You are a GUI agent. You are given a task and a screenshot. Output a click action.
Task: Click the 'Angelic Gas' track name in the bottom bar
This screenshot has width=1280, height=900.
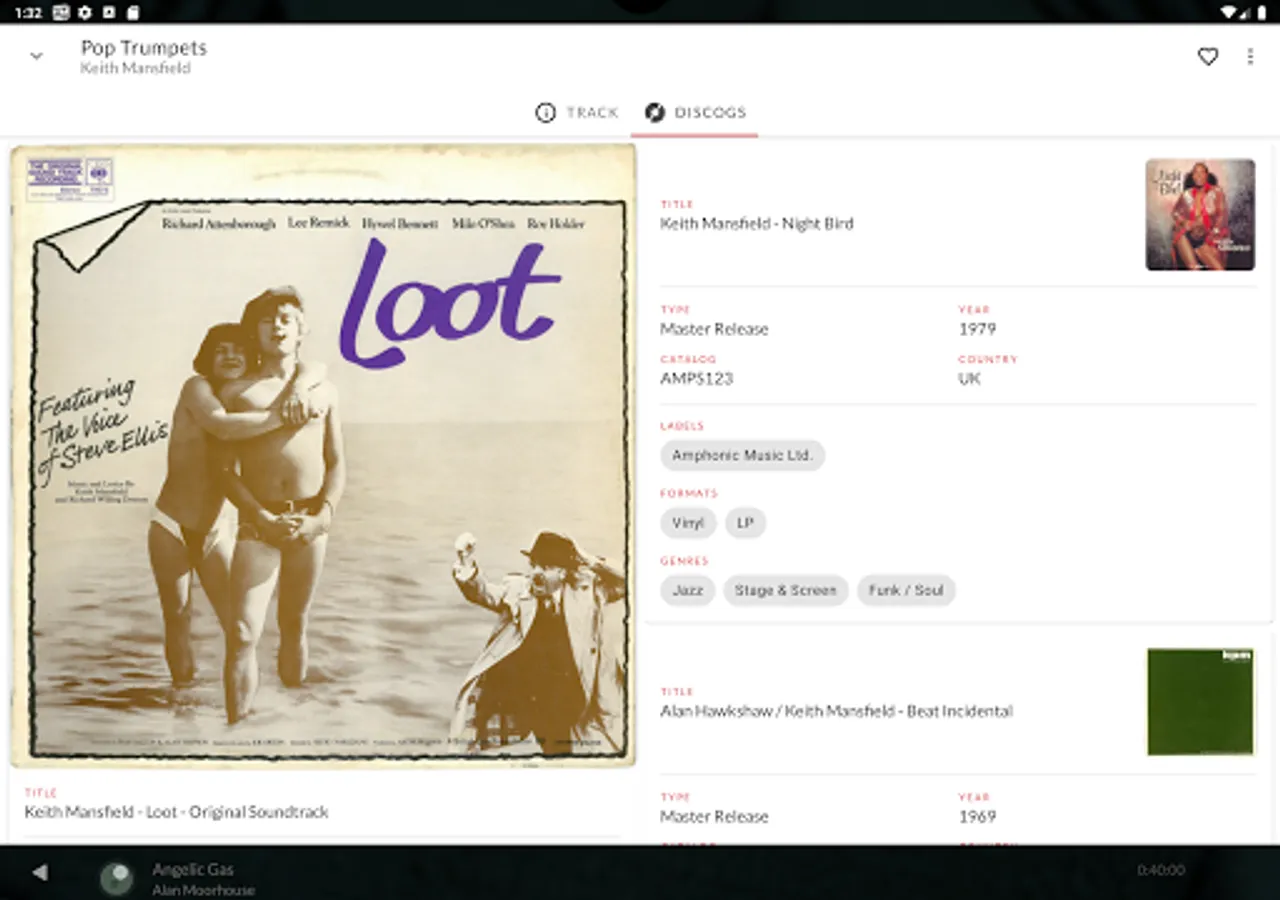point(193,869)
